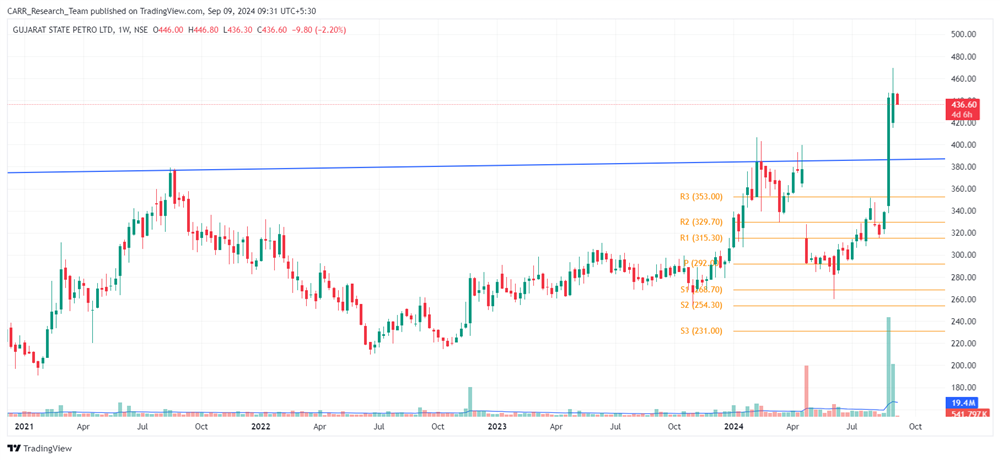This screenshot has width=1000, height=460.
Task: Click the S2 (254.30) pivot label
Action: [x=701, y=306]
